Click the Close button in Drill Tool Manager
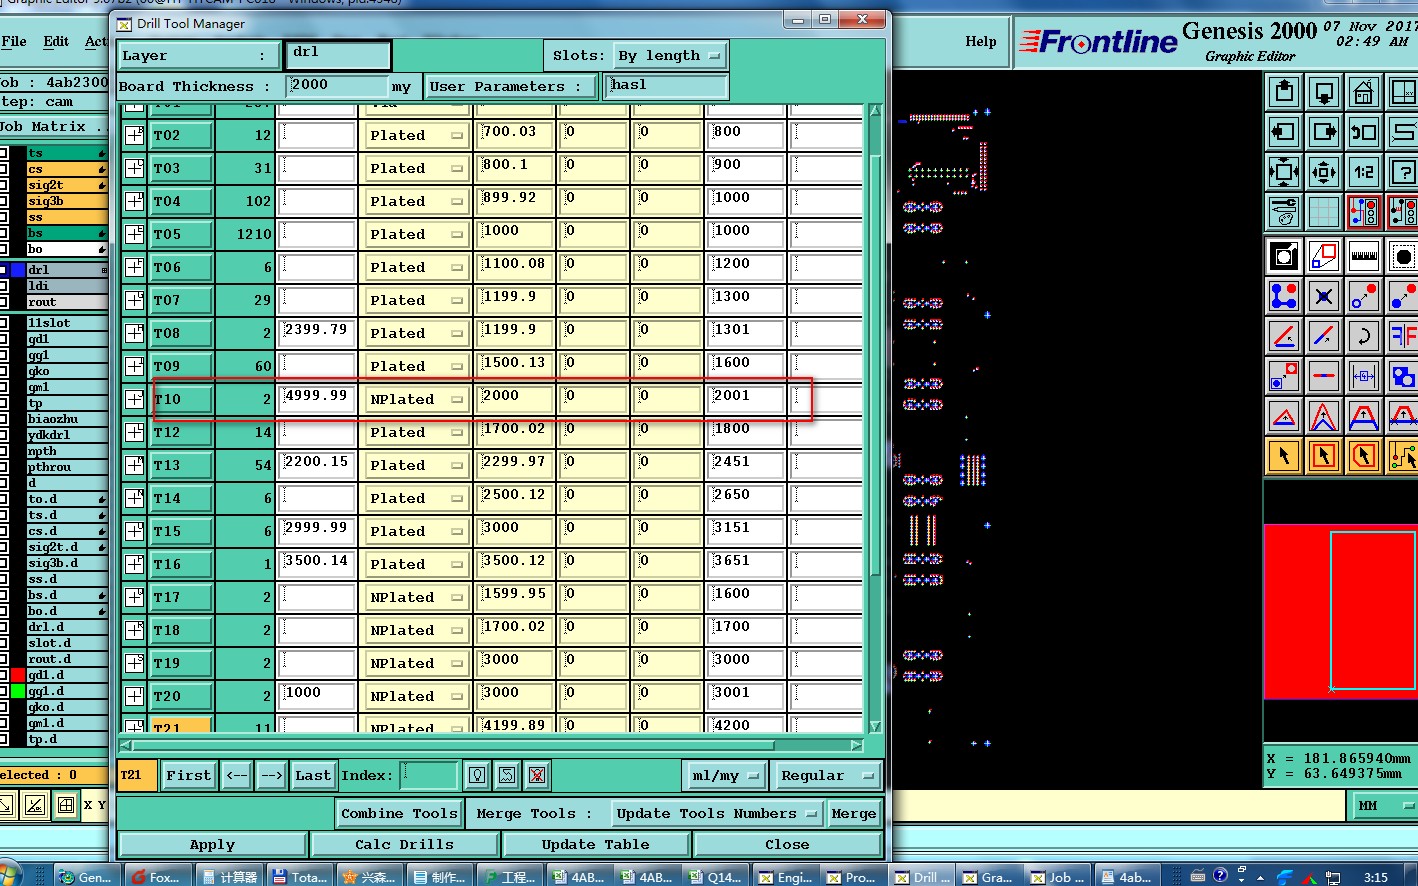The height and width of the screenshot is (886, 1418). (x=787, y=844)
